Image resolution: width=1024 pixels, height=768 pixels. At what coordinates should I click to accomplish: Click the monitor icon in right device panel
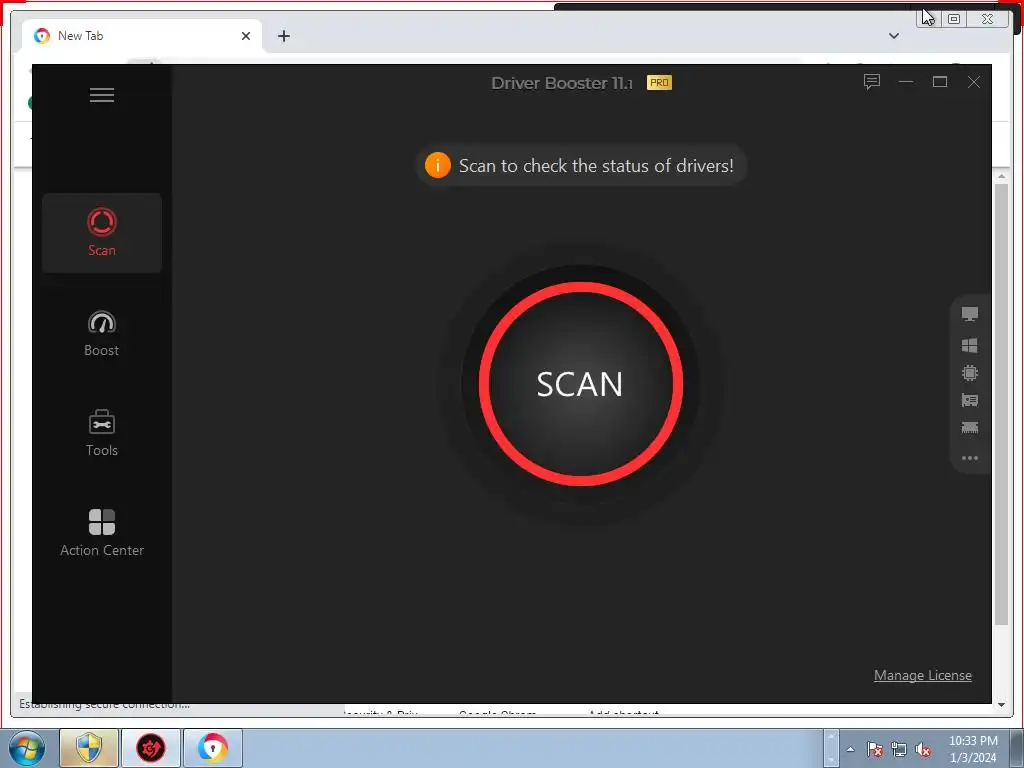pyautogui.click(x=970, y=314)
